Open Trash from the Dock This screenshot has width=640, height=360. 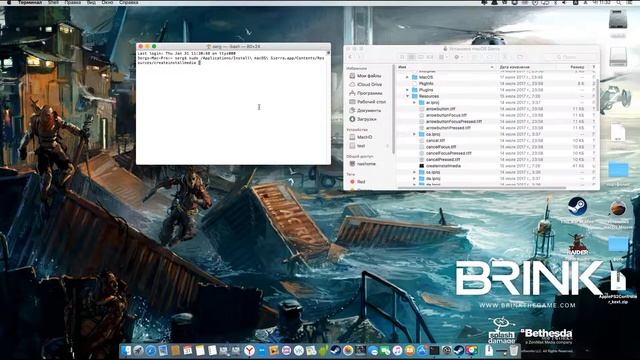click(514, 350)
